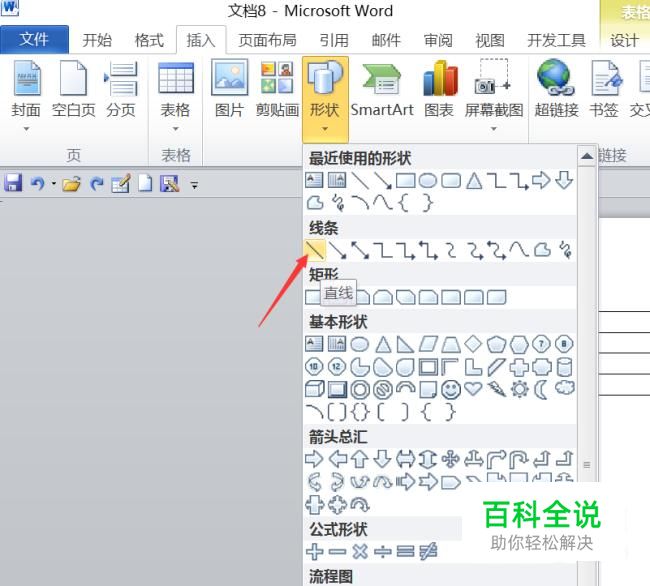Choose the down arrow in recent shapes
Image resolution: width=650 pixels, height=586 pixels.
tap(564, 181)
